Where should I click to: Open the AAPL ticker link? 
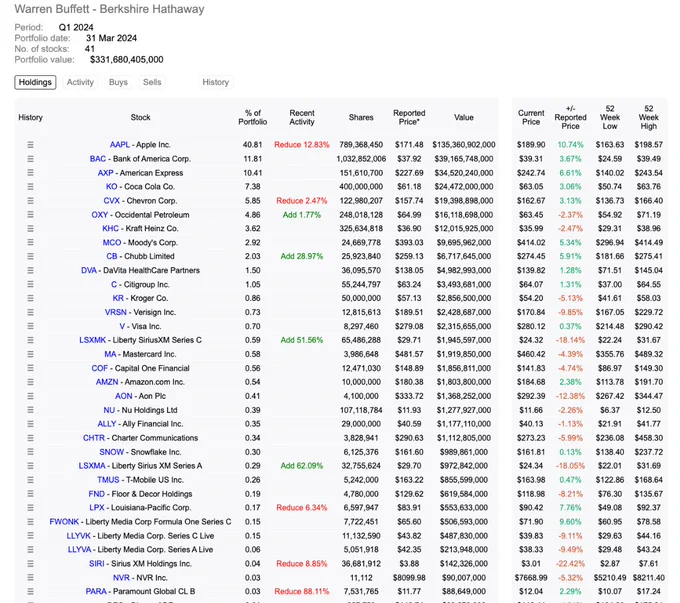click(x=120, y=145)
